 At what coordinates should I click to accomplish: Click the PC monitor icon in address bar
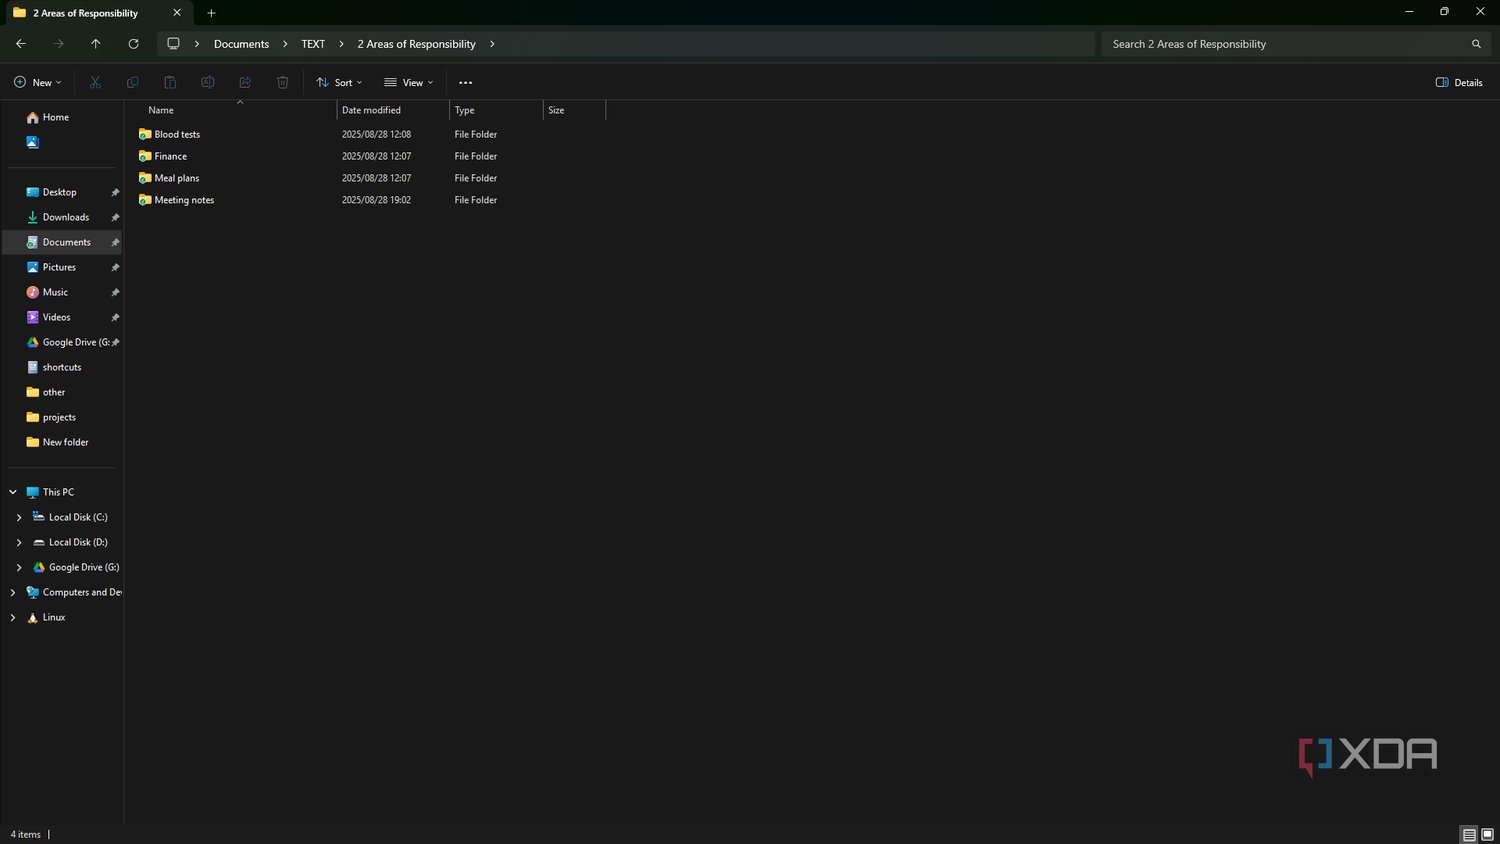click(173, 44)
